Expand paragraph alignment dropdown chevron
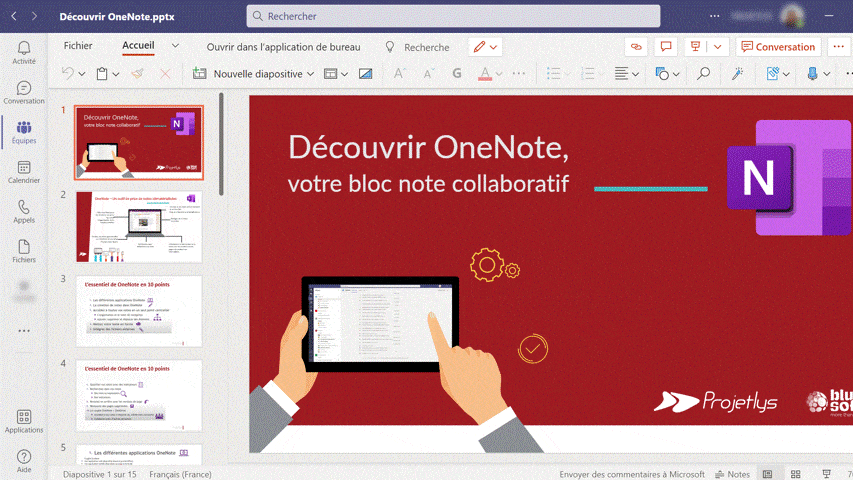Image resolution: width=853 pixels, height=480 pixels. [635, 74]
